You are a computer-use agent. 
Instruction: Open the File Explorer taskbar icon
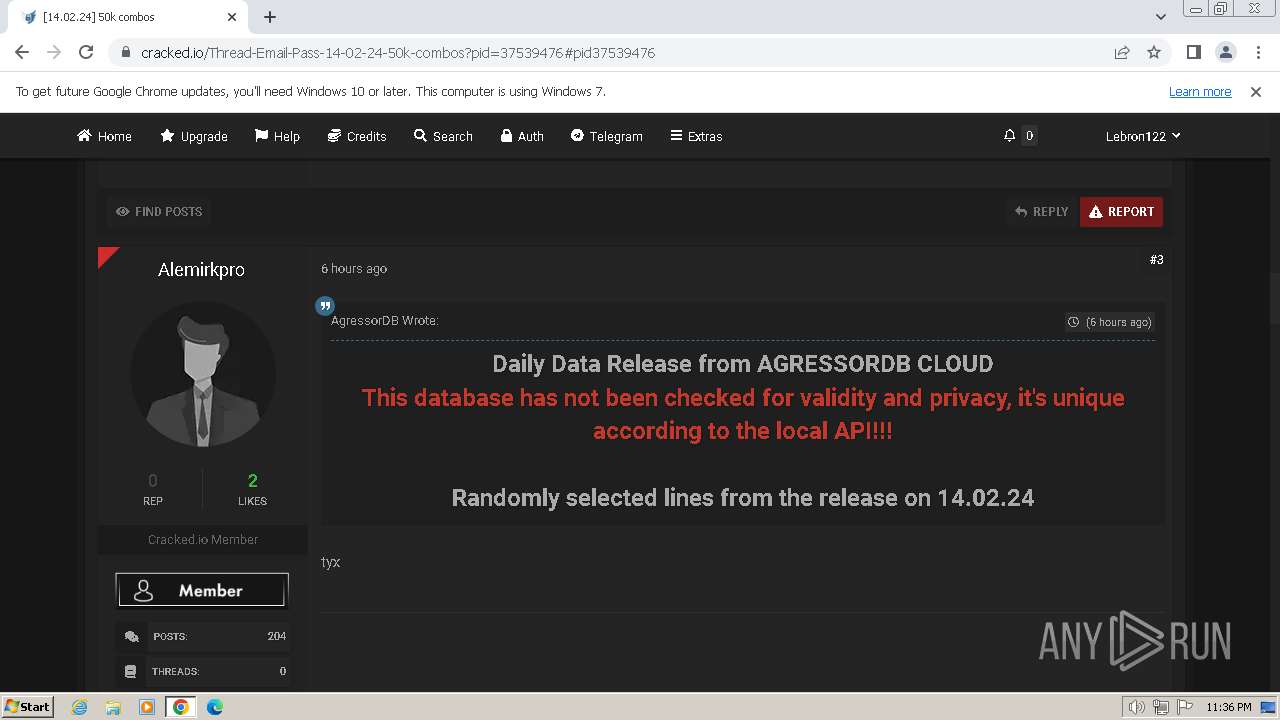(113, 707)
